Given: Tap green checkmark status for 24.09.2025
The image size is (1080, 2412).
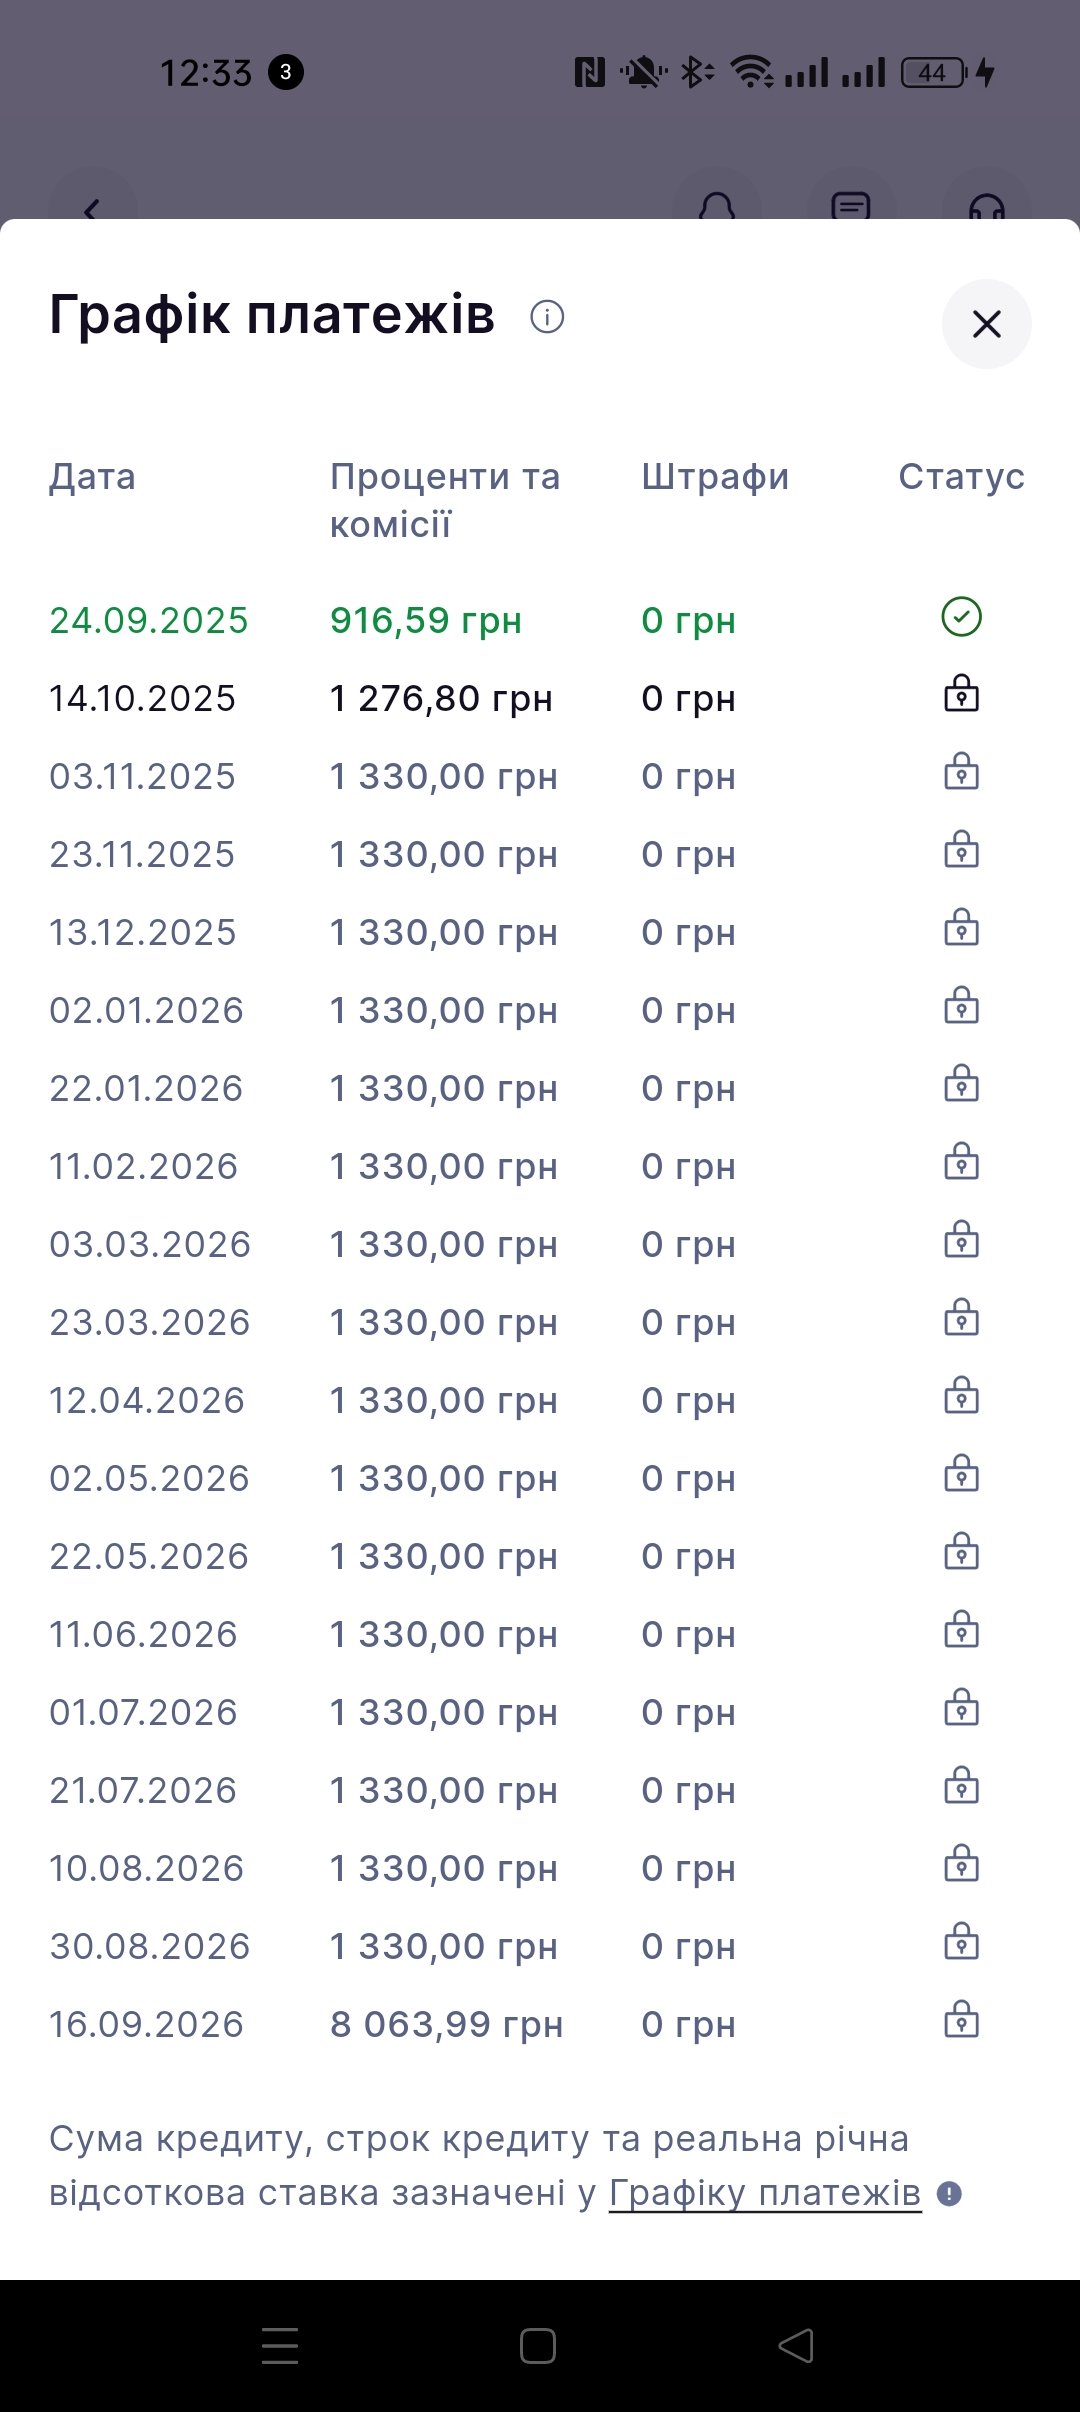Looking at the screenshot, I should coord(961,617).
